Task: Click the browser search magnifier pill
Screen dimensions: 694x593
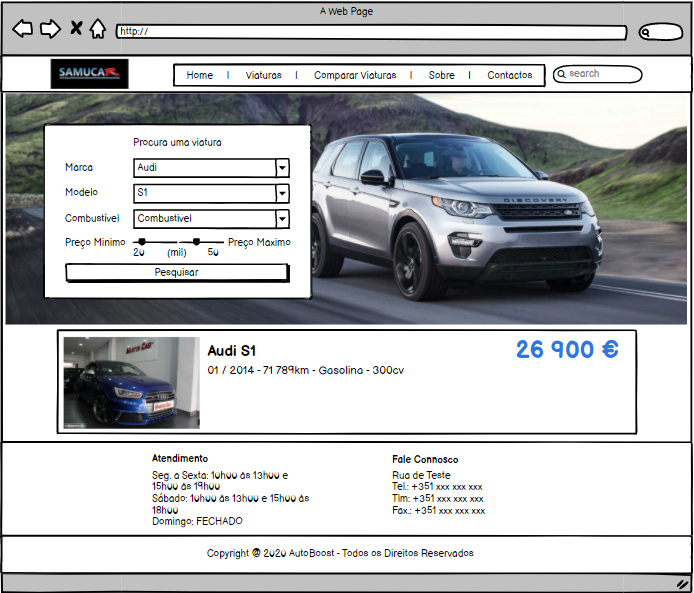Action: point(660,32)
